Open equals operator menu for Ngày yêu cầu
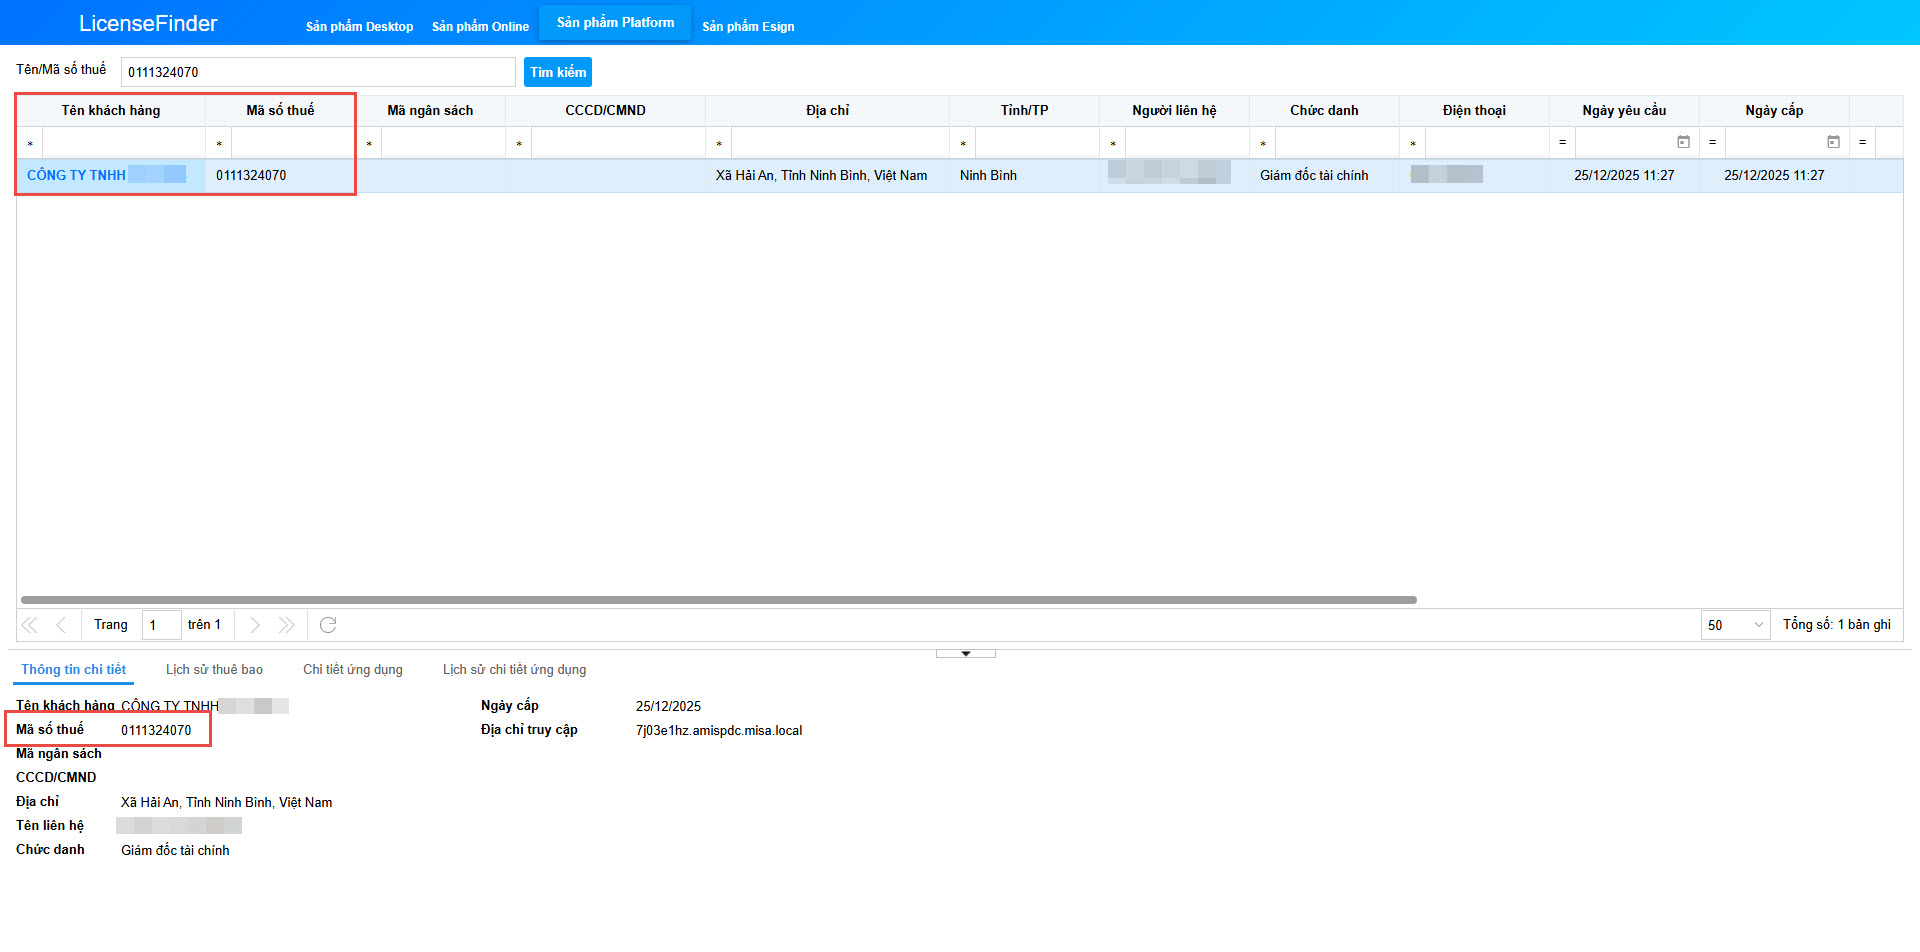Image resolution: width=1920 pixels, height=952 pixels. 1562,143
